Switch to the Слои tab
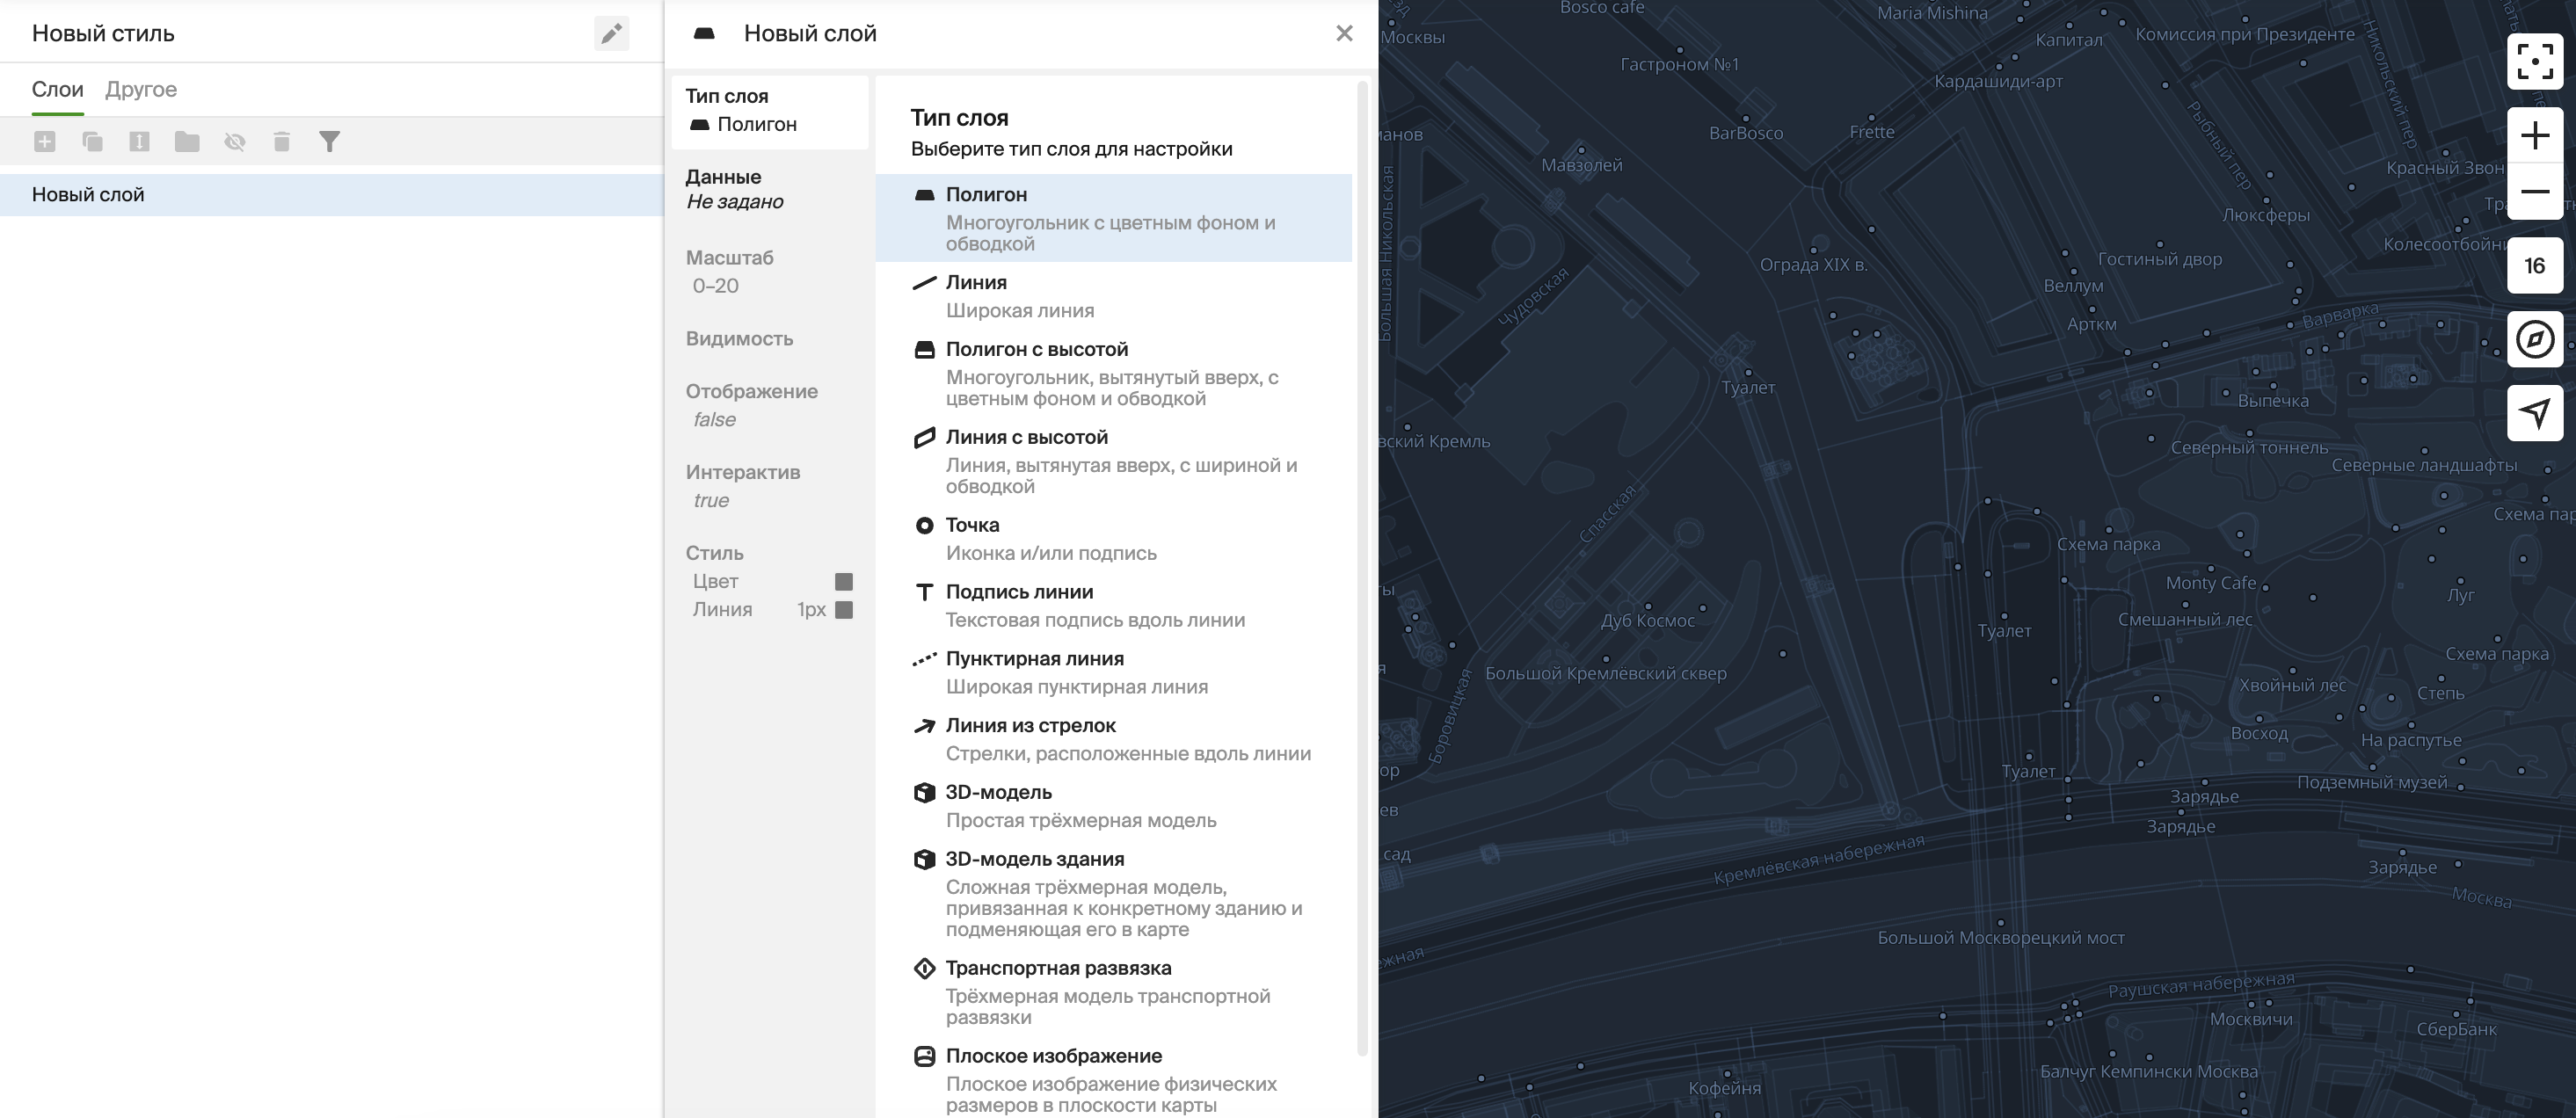Viewport: 2576px width, 1118px height. [57, 89]
